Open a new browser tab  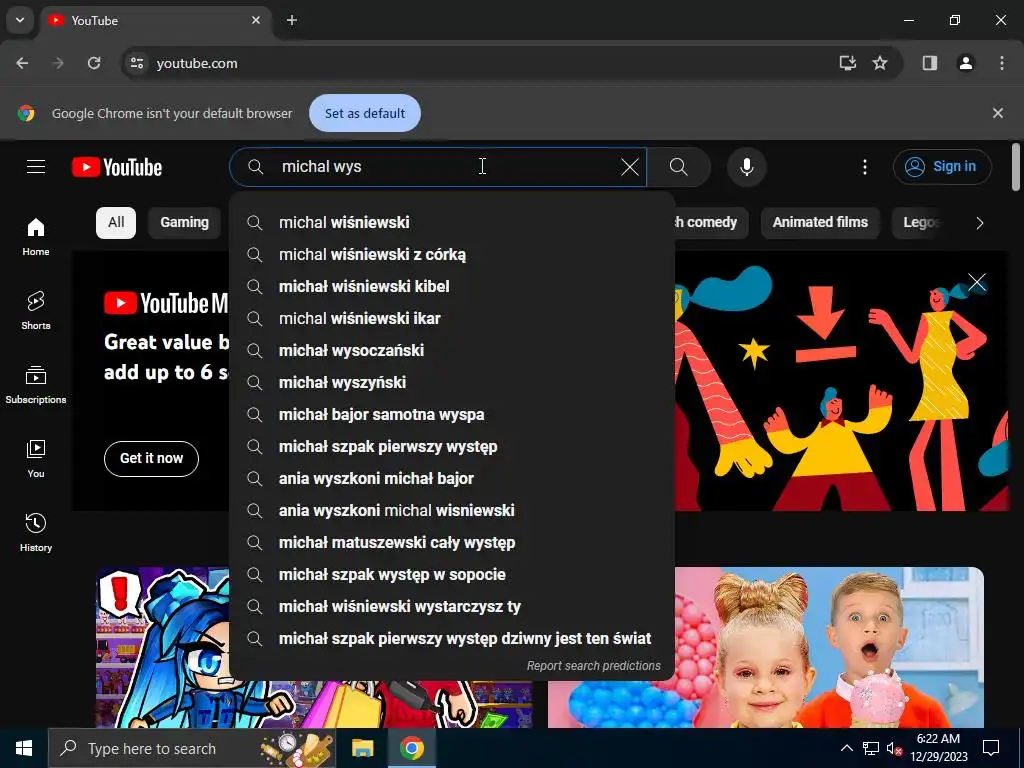[292, 20]
